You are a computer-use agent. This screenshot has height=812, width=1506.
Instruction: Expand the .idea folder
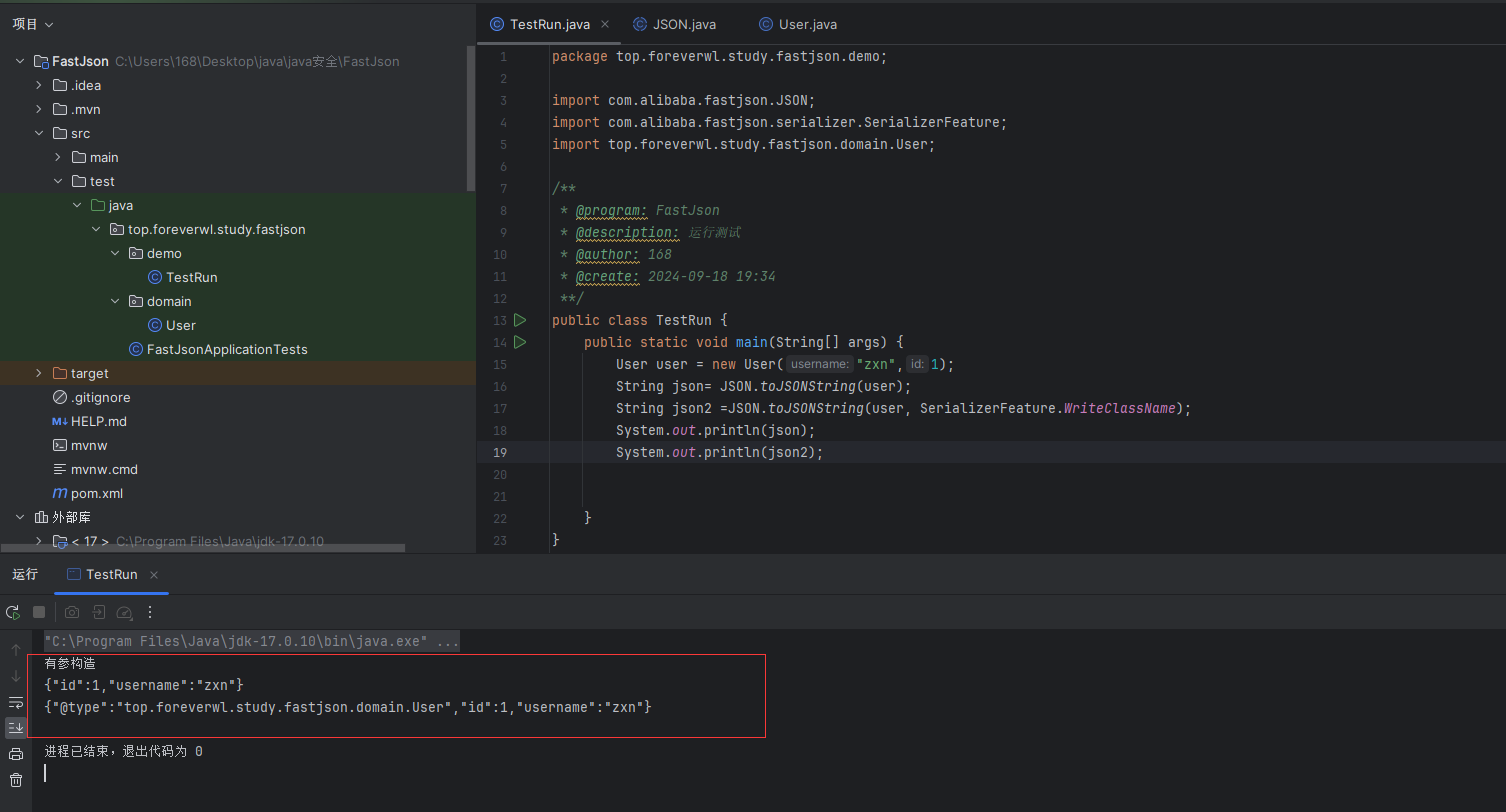[x=39, y=85]
